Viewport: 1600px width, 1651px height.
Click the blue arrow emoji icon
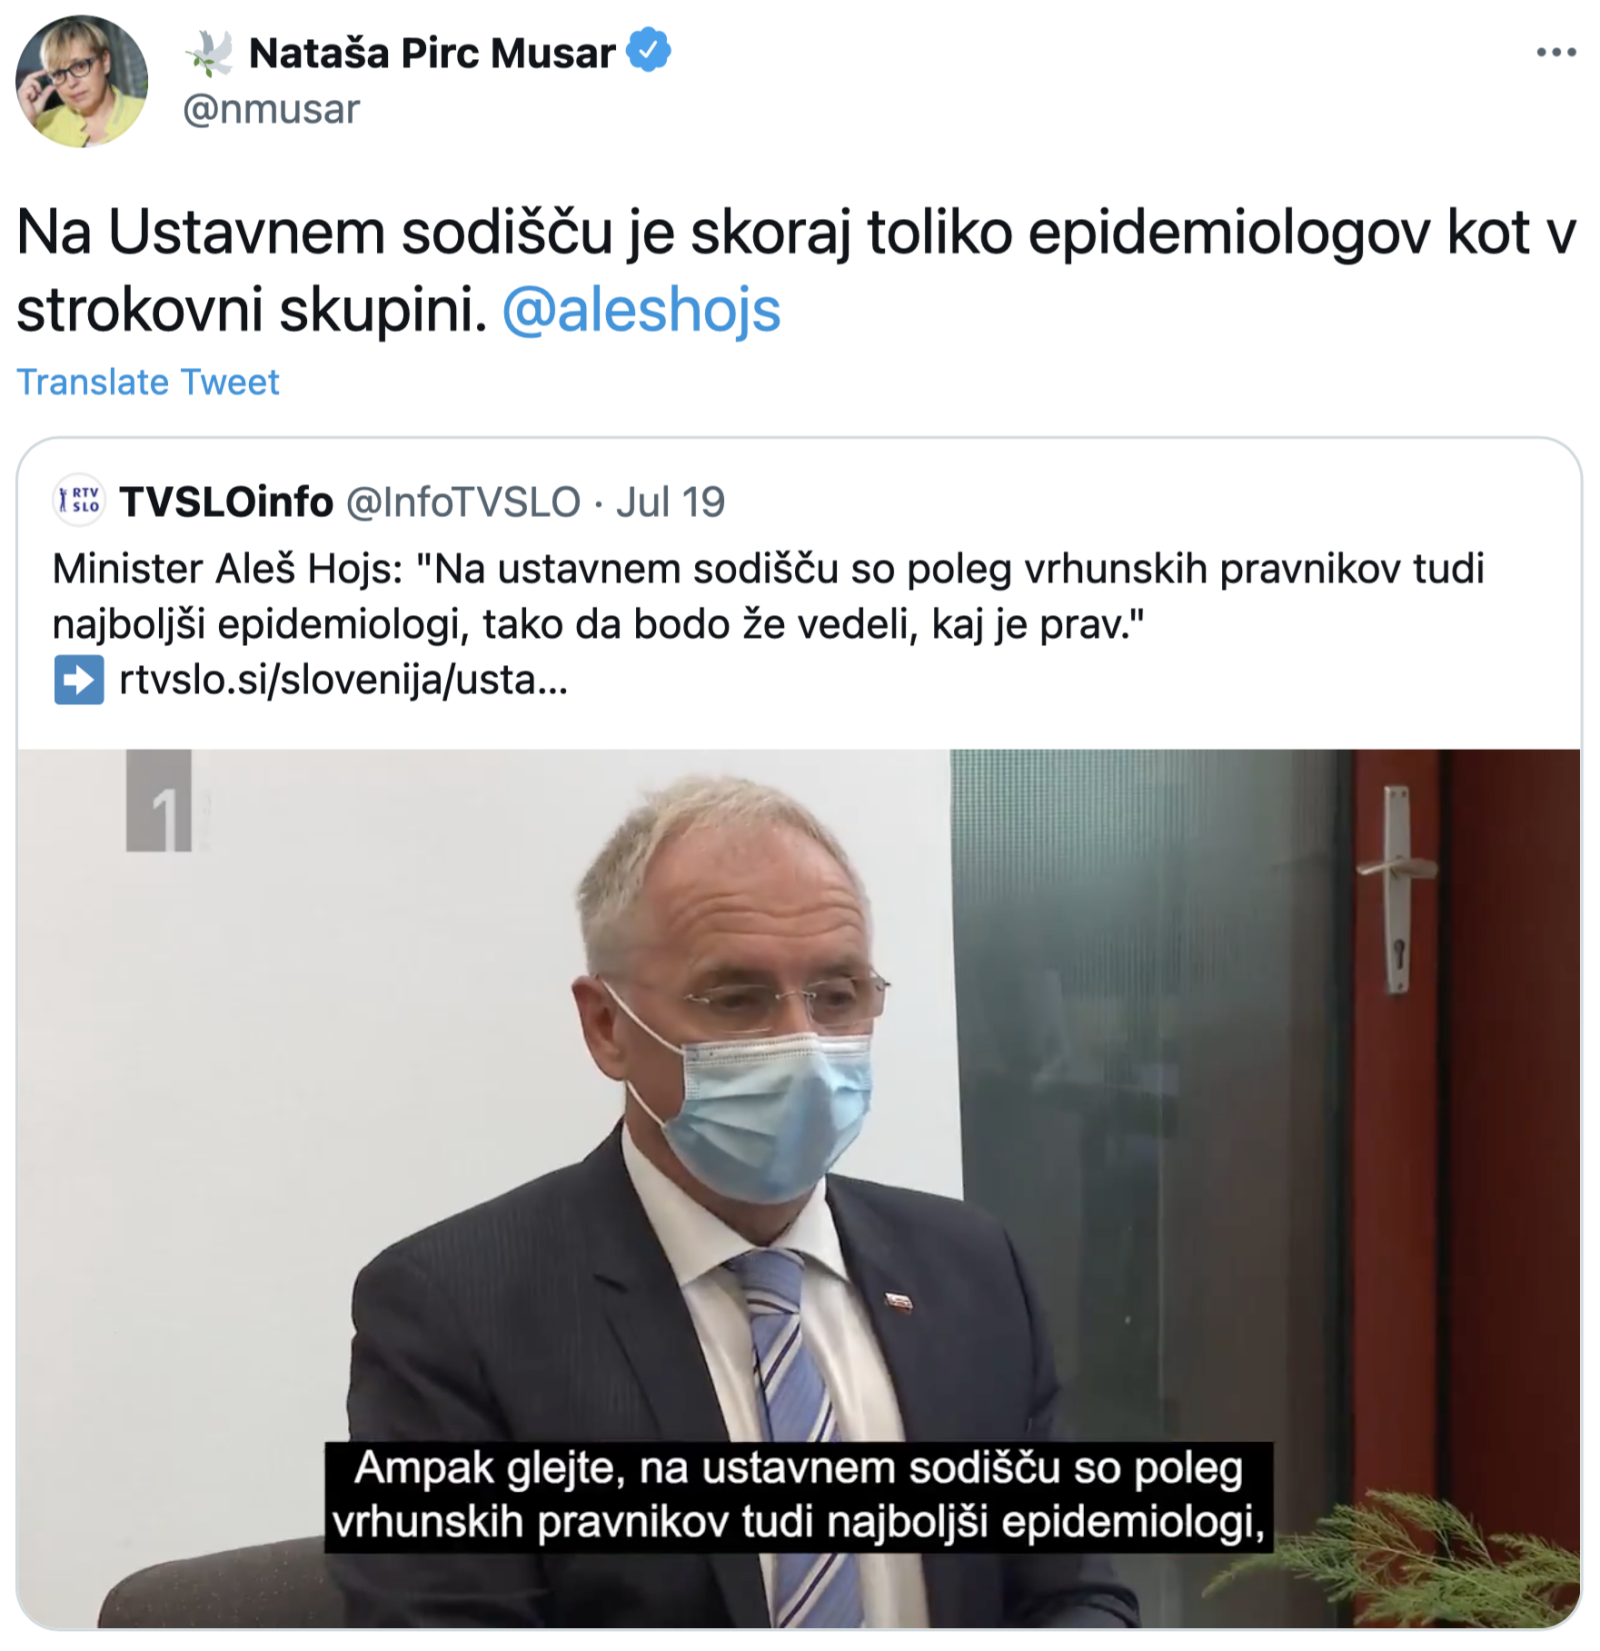[79, 680]
